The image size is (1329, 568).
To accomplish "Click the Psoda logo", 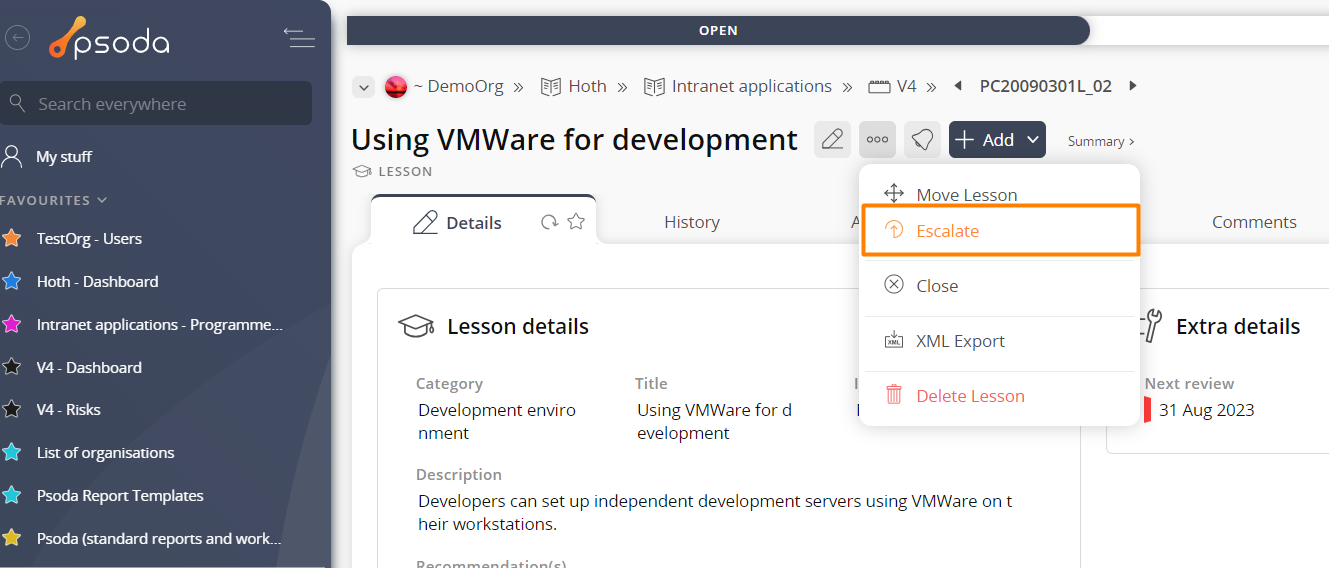I will point(110,38).
